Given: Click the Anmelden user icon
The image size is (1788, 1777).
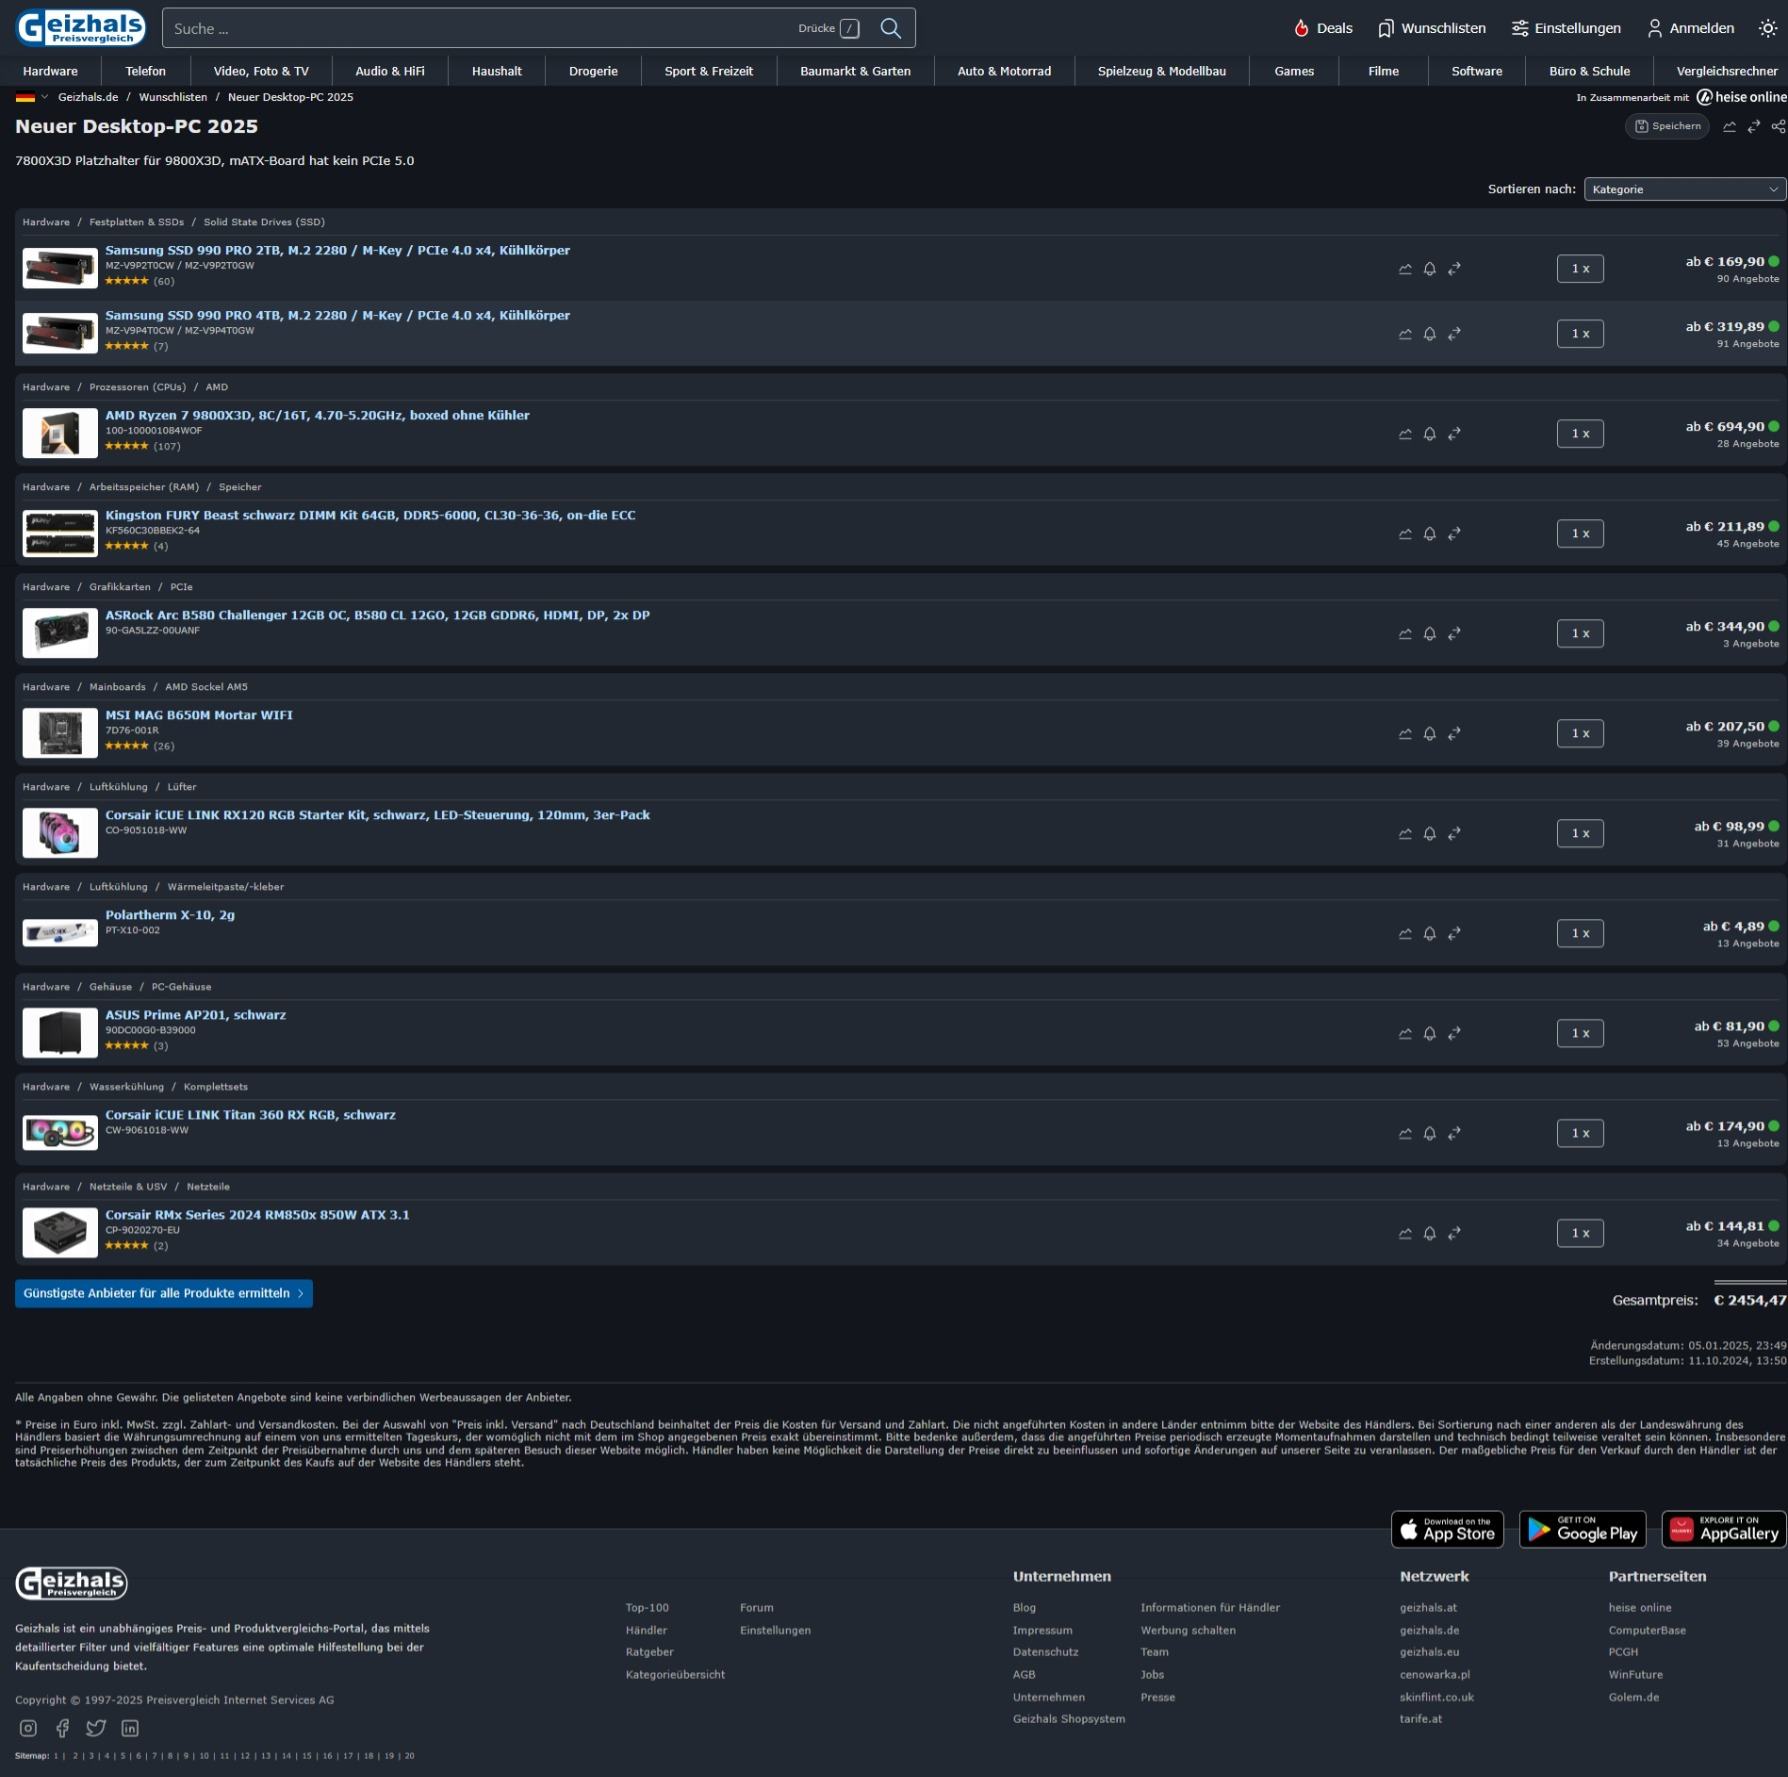Looking at the screenshot, I should pos(1654,28).
